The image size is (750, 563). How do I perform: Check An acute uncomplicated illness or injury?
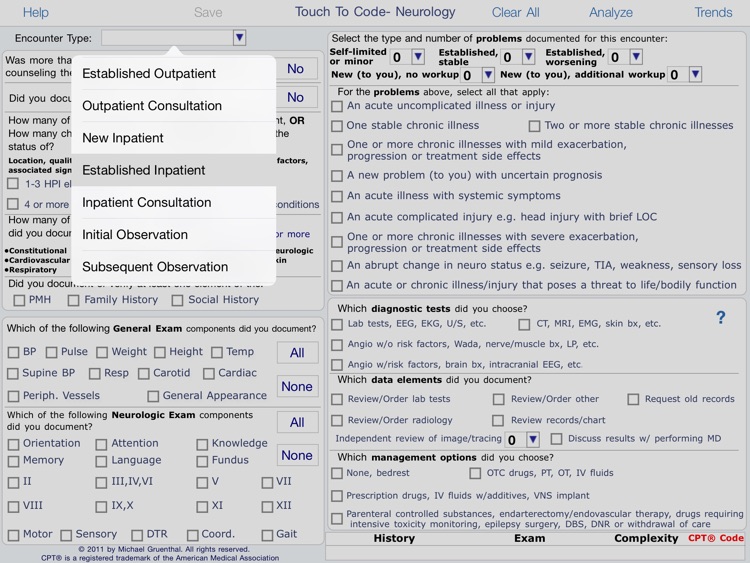pos(337,106)
